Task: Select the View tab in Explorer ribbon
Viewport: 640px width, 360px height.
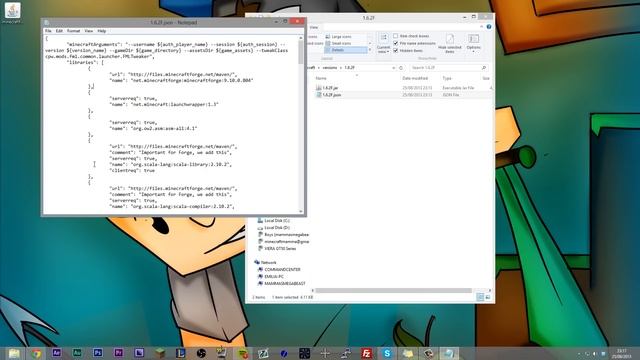Action: (314, 27)
